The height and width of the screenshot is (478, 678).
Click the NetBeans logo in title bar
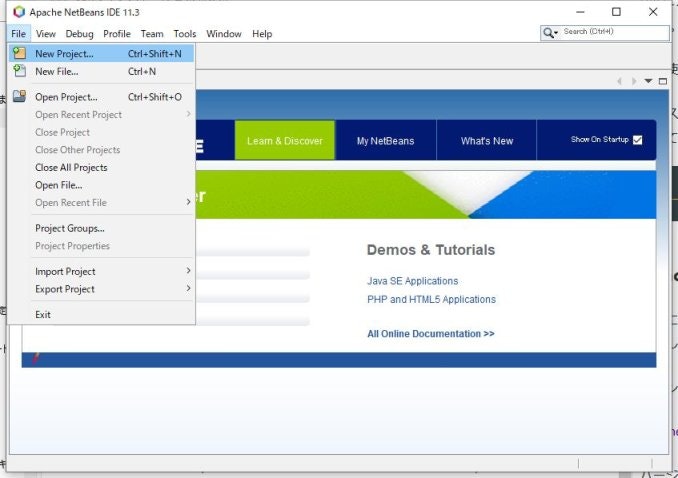pos(19,12)
